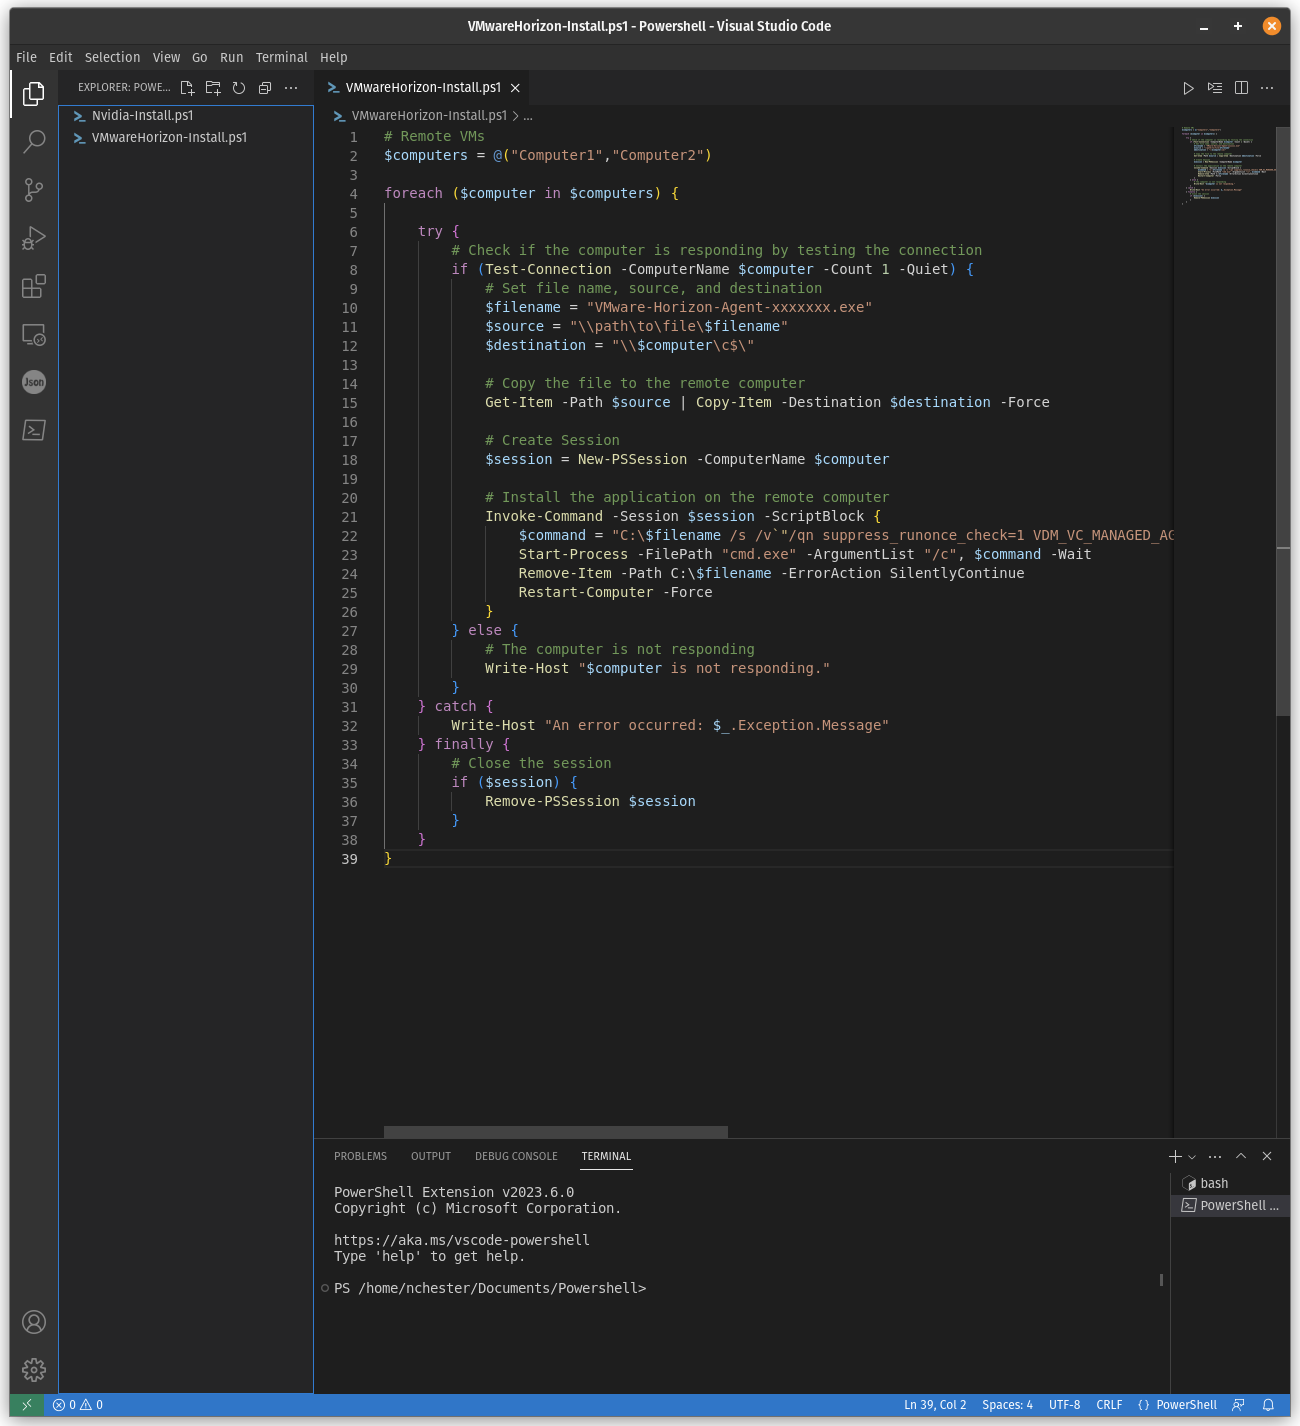1300x1426 pixels.
Task: Open the Source Control view
Action: pyautogui.click(x=33, y=190)
